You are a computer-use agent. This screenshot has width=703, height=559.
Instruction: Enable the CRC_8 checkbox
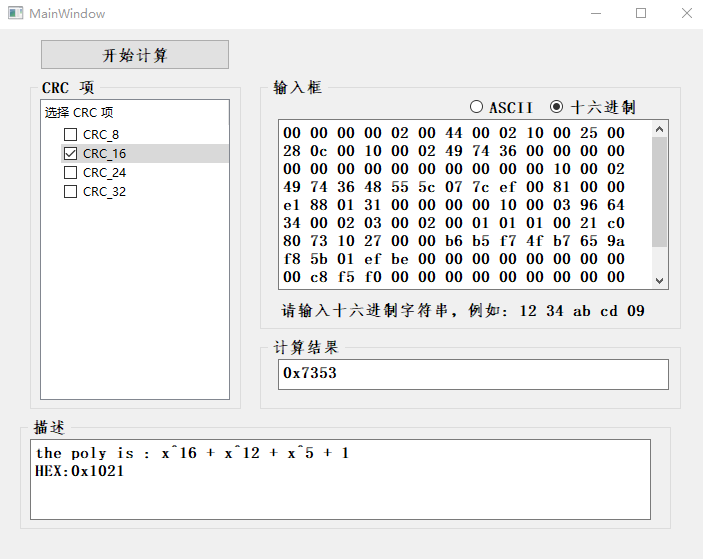pyautogui.click(x=70, y=134)
